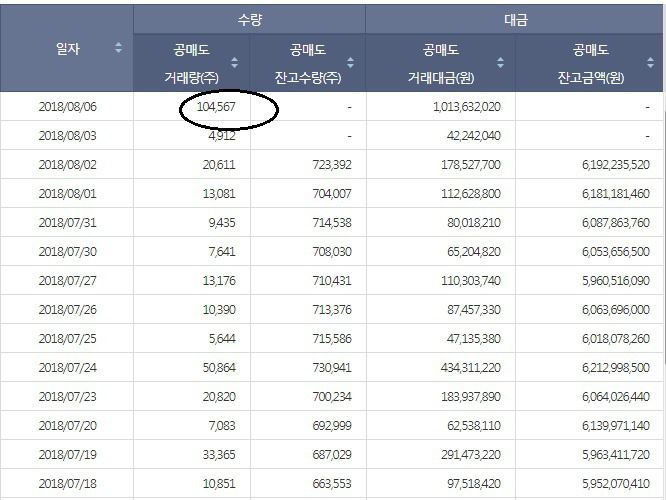The width and height of the screenshot is (666, 500).
Task: Select balance amount 6,212,998,500
Action: [x=616, y=367]
